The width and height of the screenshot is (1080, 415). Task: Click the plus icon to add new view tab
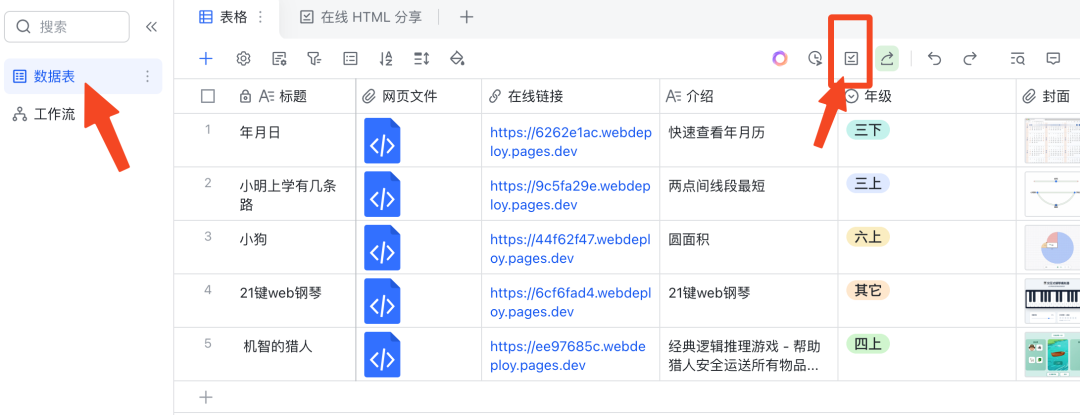coord(466,17)
